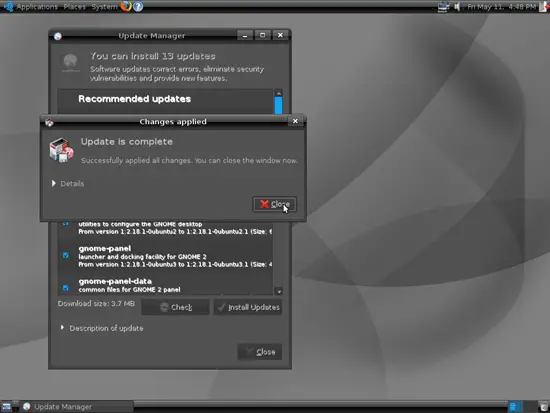This screenshot has width=550, height=413.
Task: Click the X on Changes applied titlebar
Action: coord(295,121)
